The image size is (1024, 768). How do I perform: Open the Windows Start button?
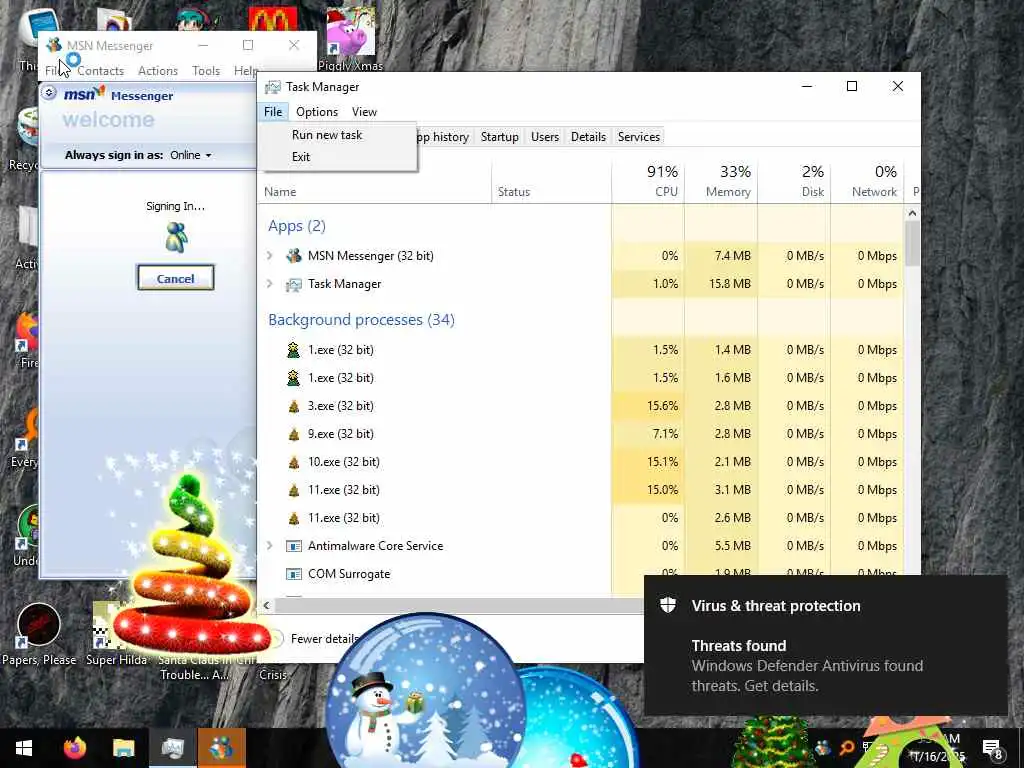click(x=24, y=748)
